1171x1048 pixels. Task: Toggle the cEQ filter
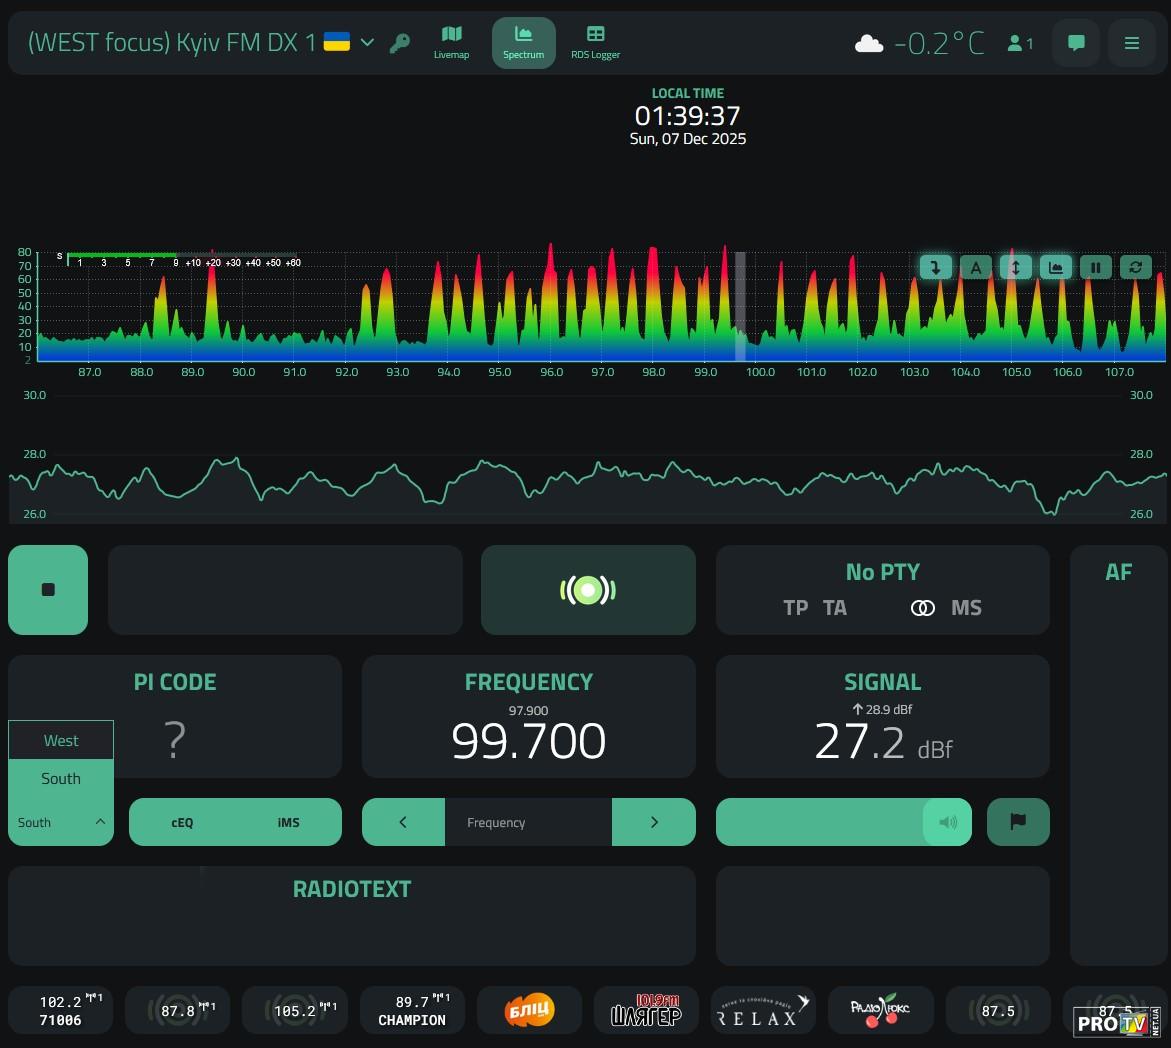pos(182,822)
